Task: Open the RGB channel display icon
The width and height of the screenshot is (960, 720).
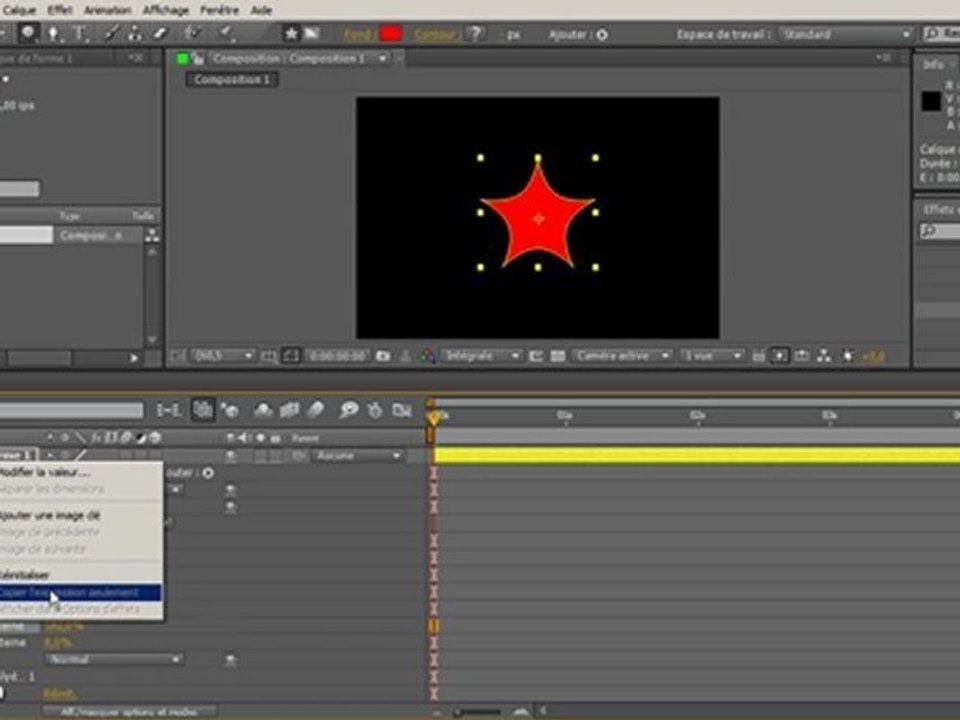Action: pyautogui.click(x=427, y=356)
